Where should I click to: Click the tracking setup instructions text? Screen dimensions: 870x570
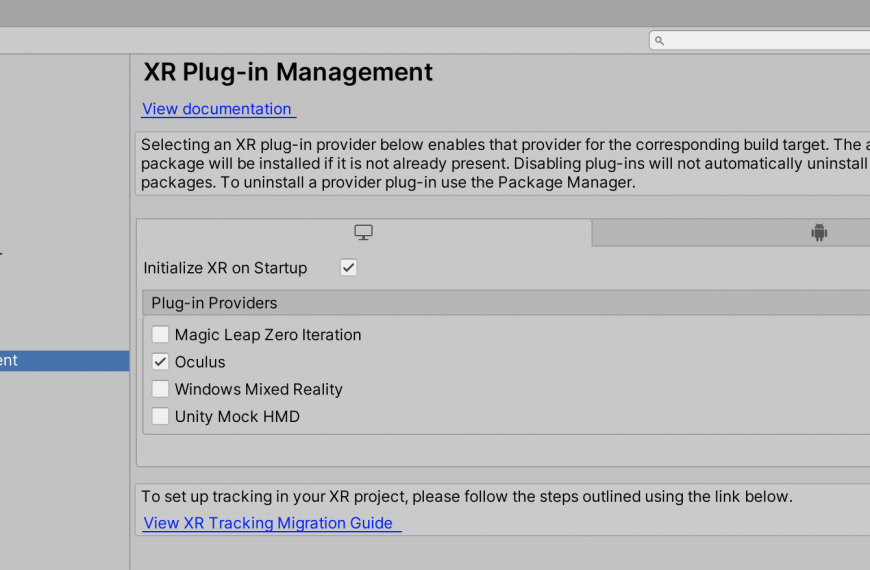(467, 496)
